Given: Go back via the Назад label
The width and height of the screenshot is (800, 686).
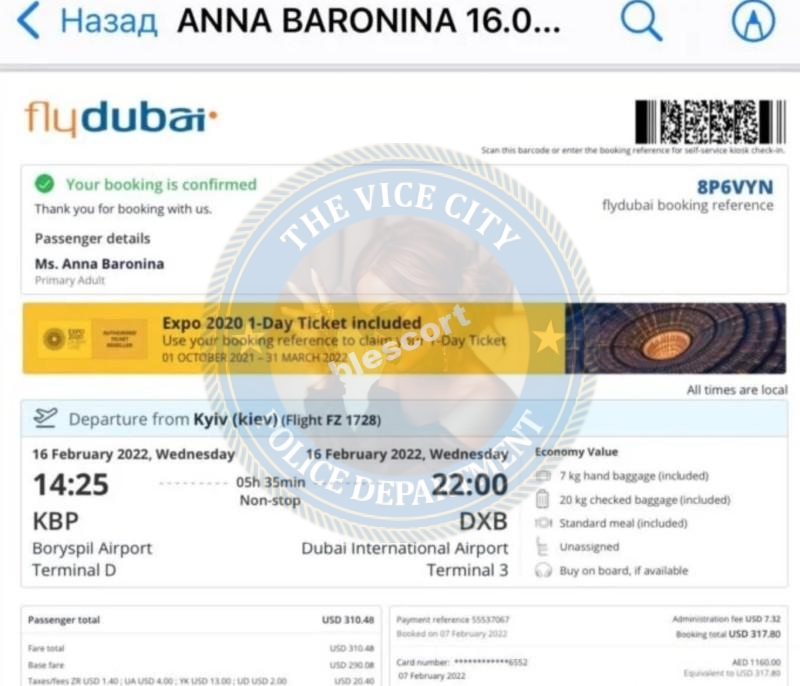Looking at the screenshot, I should click(x=109, y=21).
